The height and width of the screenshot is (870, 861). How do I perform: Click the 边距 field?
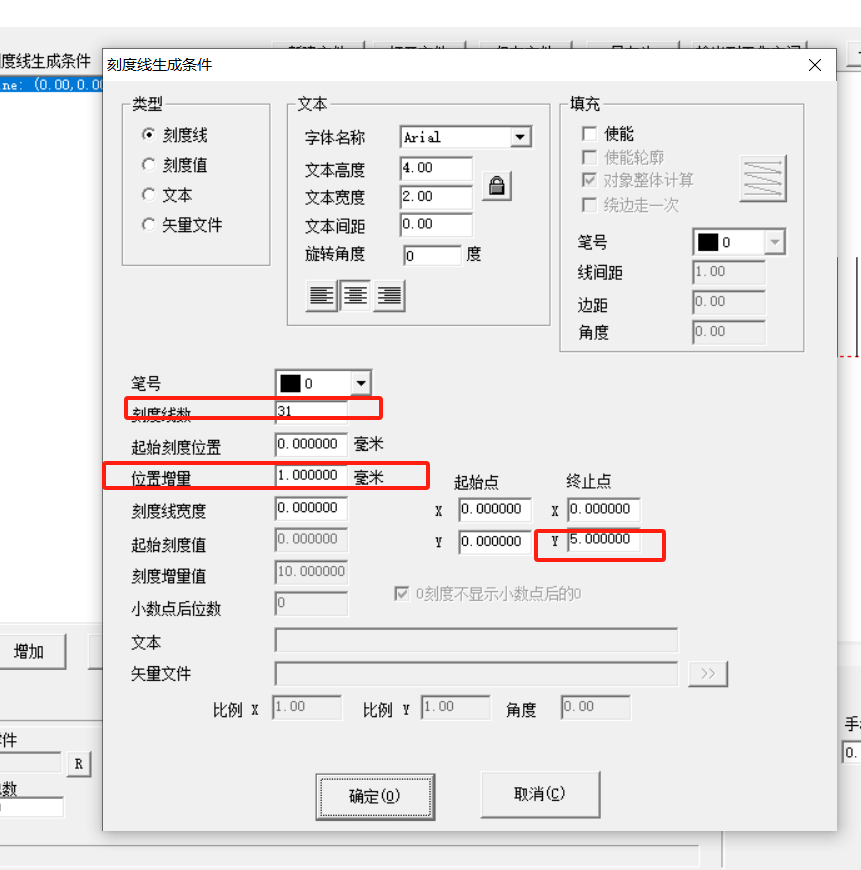click(729, 302)
